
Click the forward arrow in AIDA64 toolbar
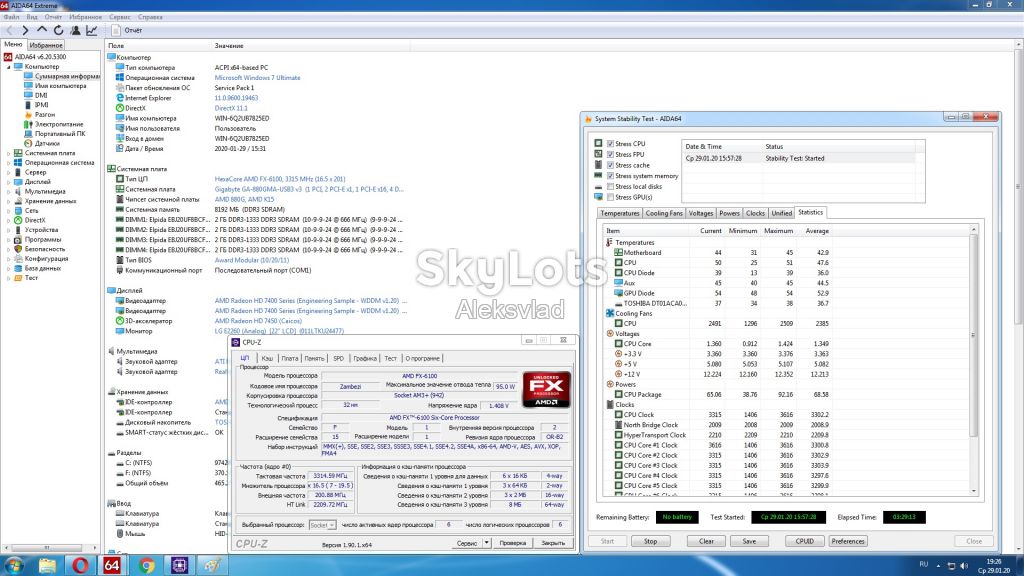tap(25, 30)
